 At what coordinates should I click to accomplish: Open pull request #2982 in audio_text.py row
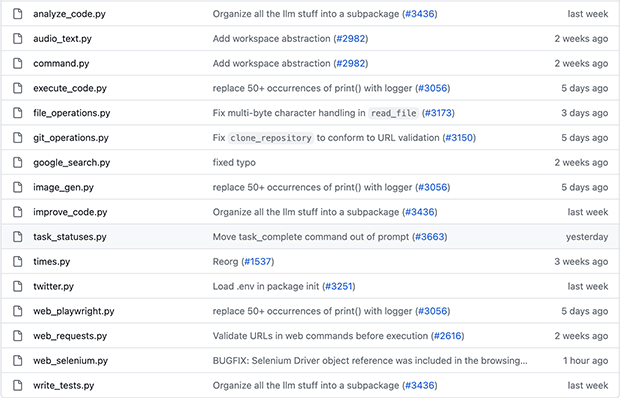tap(351, 39)
